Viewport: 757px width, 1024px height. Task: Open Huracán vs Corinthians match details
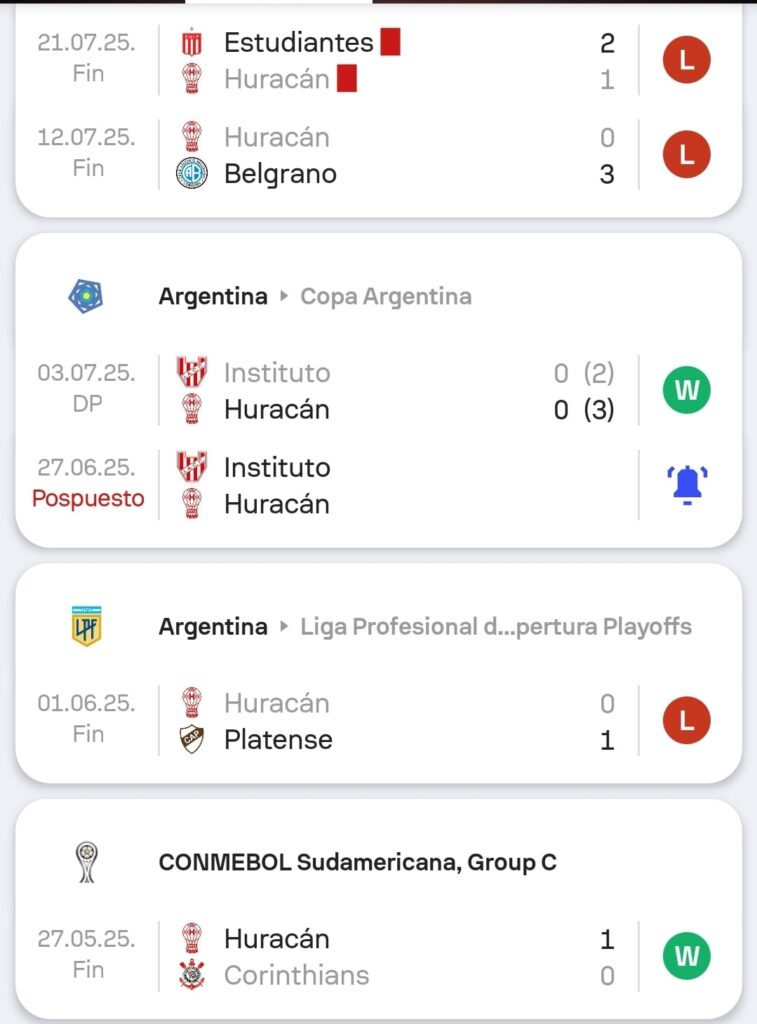coord(400,957)
